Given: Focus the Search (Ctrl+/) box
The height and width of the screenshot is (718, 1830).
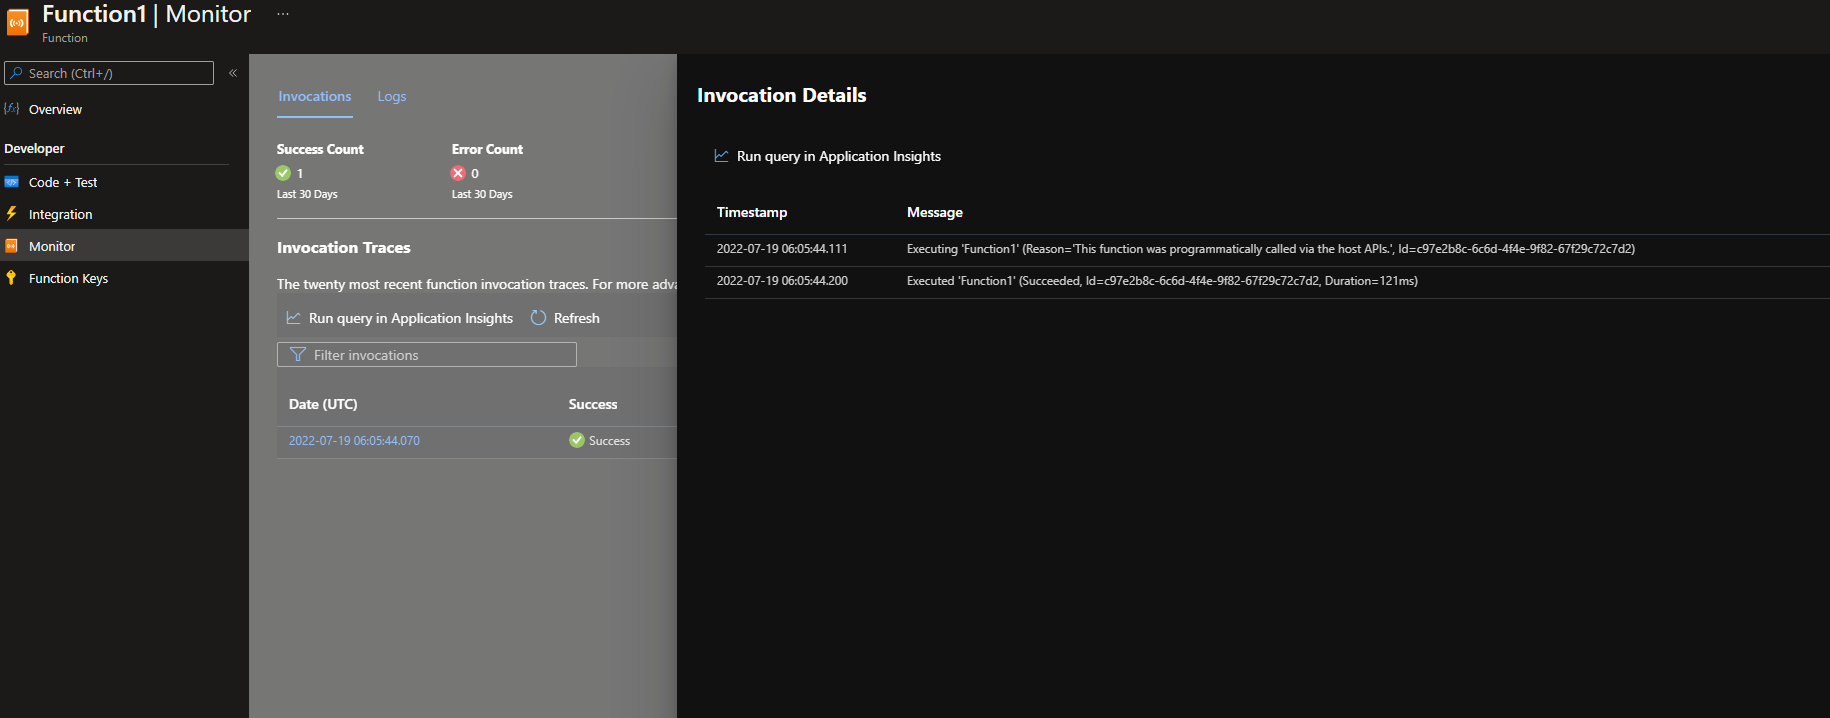Looking at the screenshot, I should point(109,73).
